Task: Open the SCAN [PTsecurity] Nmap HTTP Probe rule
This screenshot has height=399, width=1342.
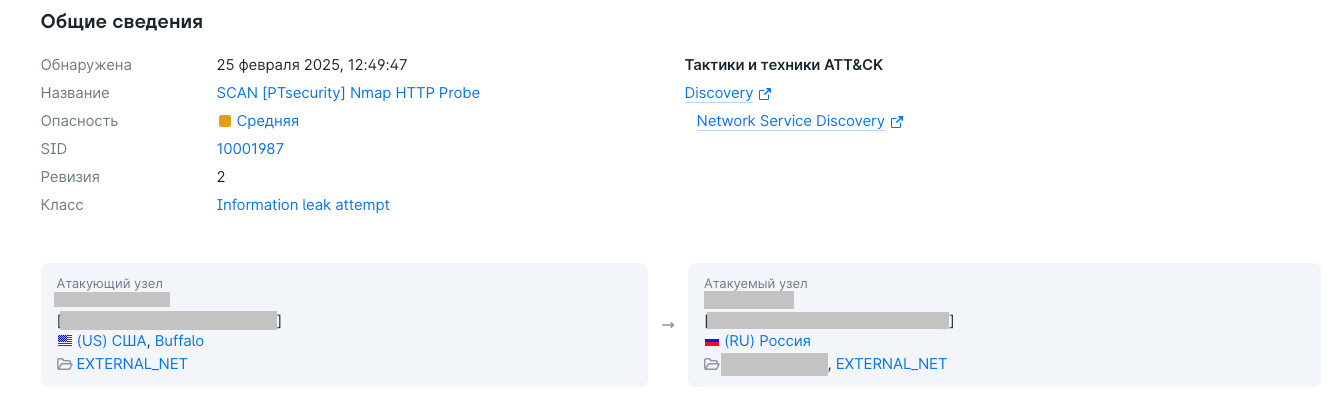Action: pyautogui.click(x=348, y=93)
